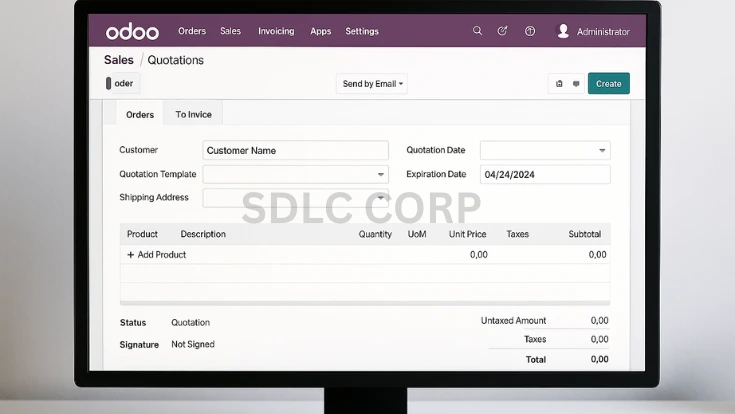The height and width of the screenshot is (414, 735).
Task: Switch to the To Invice tab
Action: pos(193,114)
